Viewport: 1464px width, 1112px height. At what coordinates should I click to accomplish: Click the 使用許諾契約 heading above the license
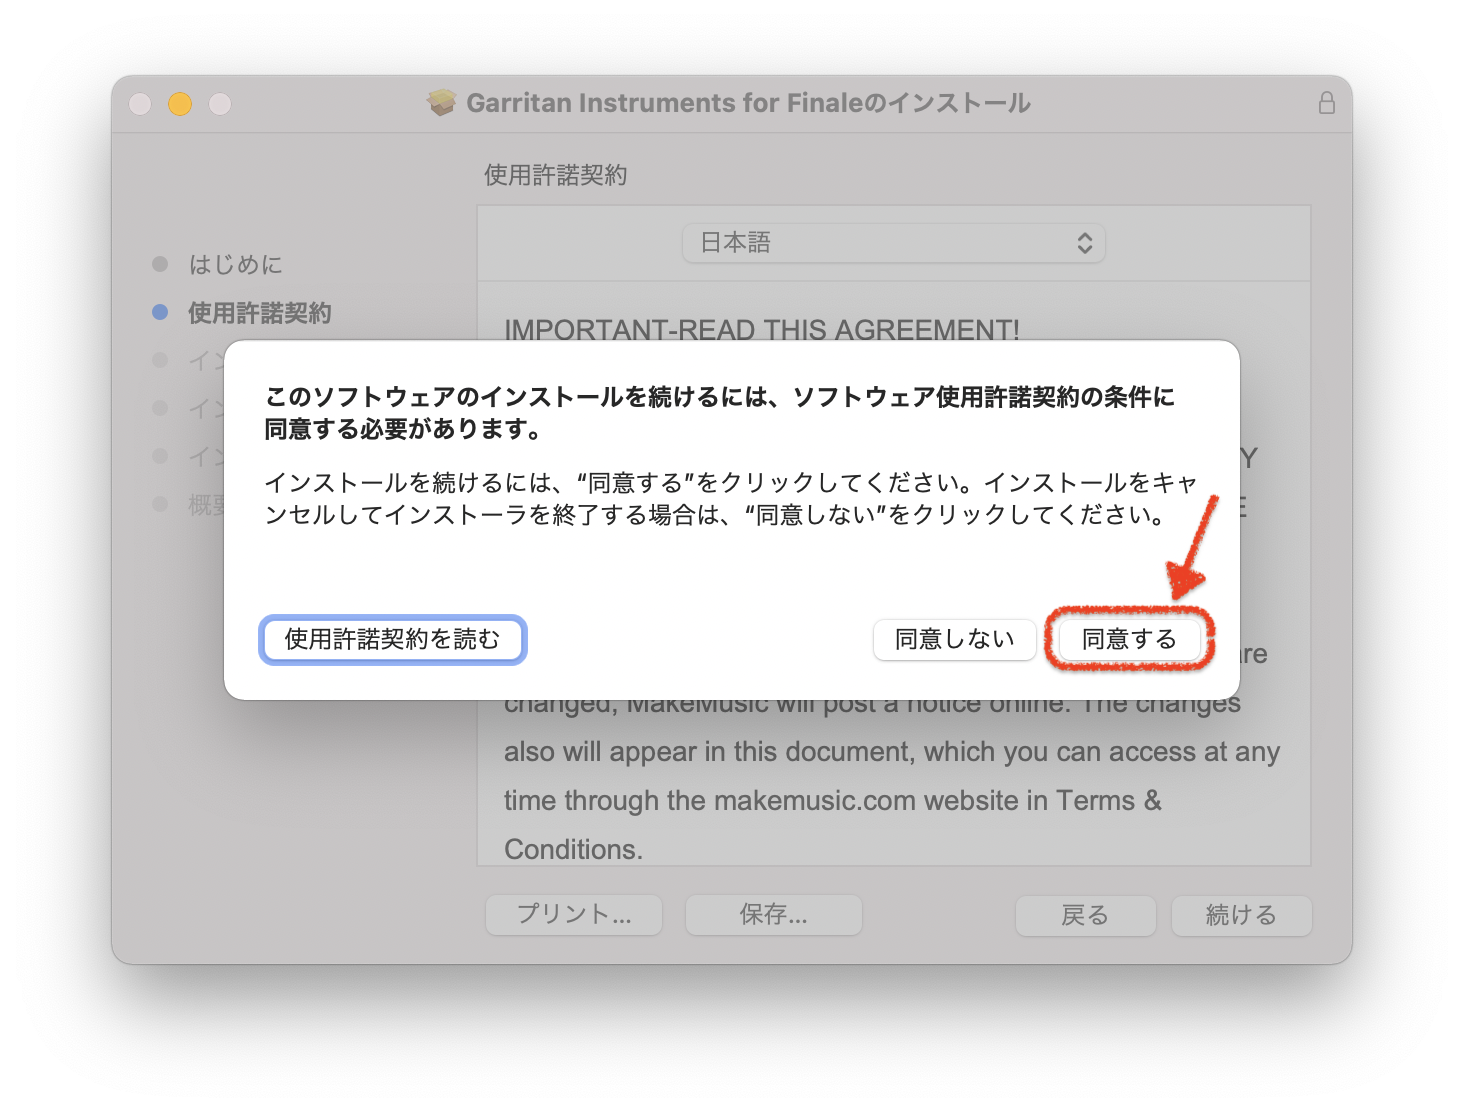(x=556, y=175)
